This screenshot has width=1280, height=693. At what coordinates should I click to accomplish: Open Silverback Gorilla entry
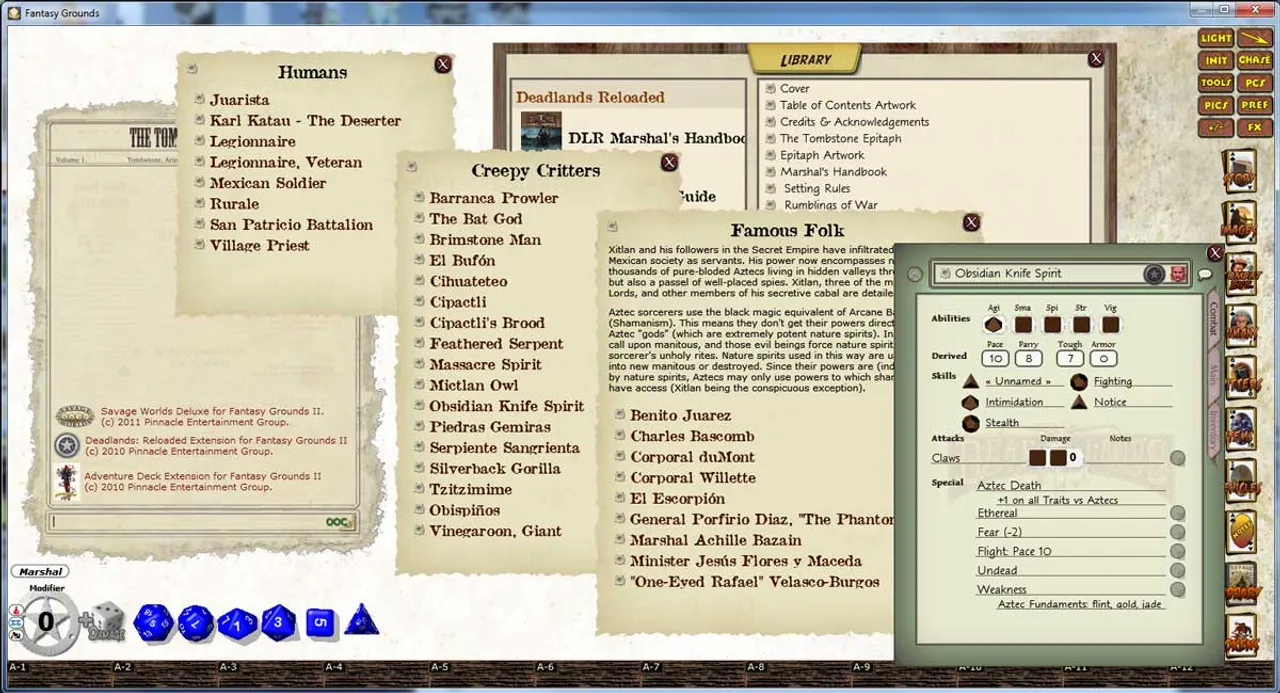(x=494, y=469)
